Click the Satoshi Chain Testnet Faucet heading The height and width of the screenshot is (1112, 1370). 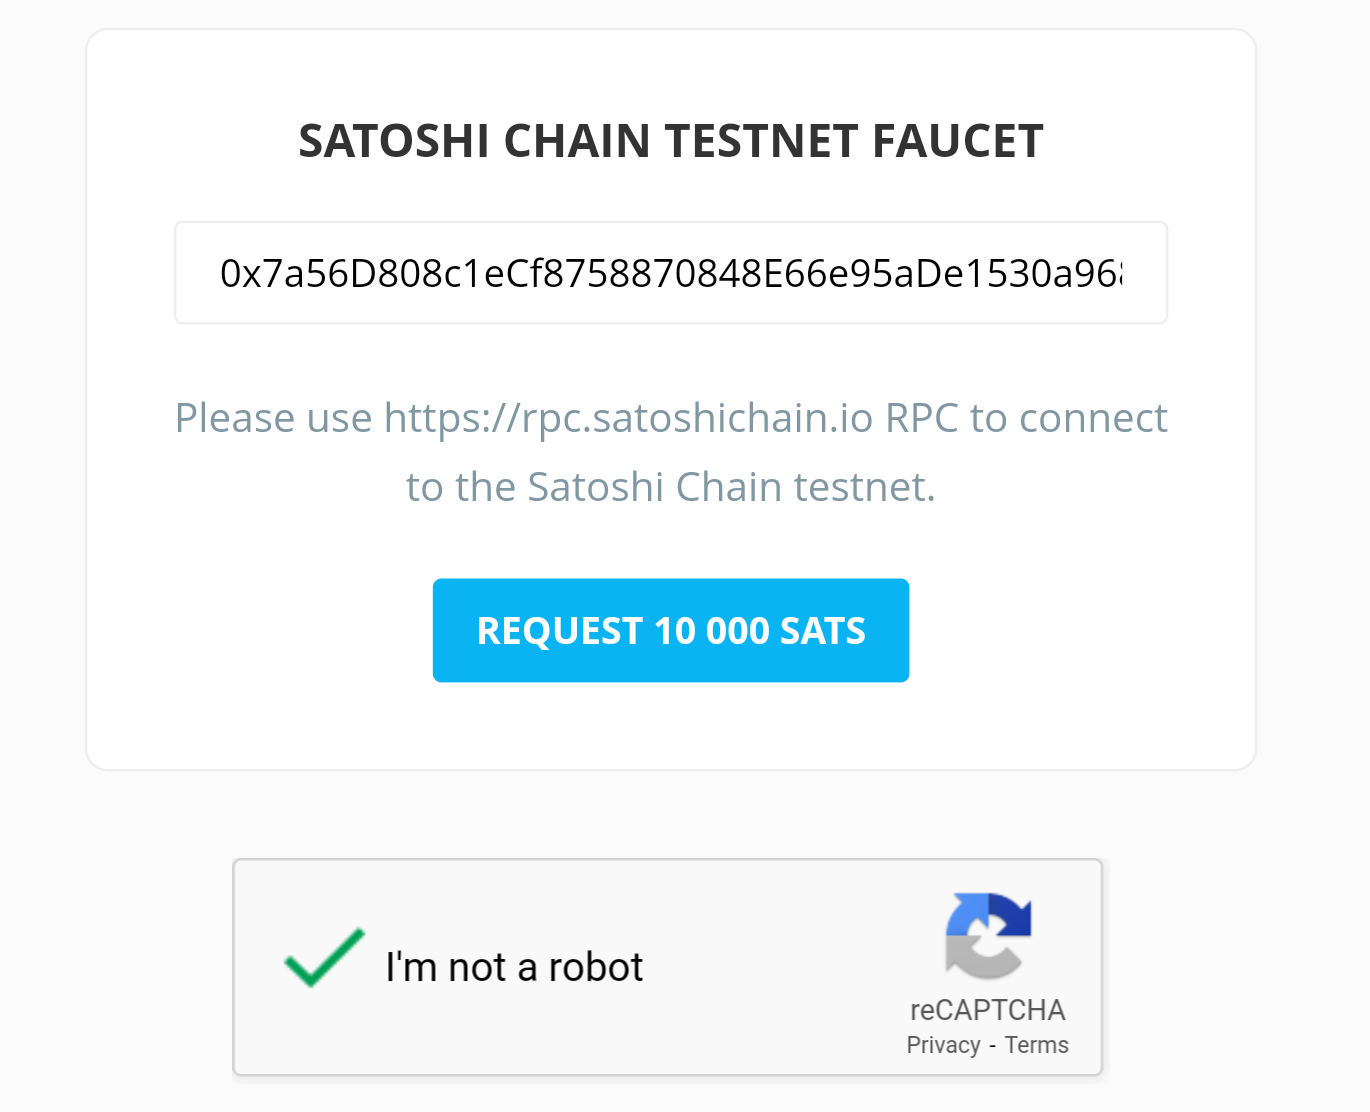point(671,141)
